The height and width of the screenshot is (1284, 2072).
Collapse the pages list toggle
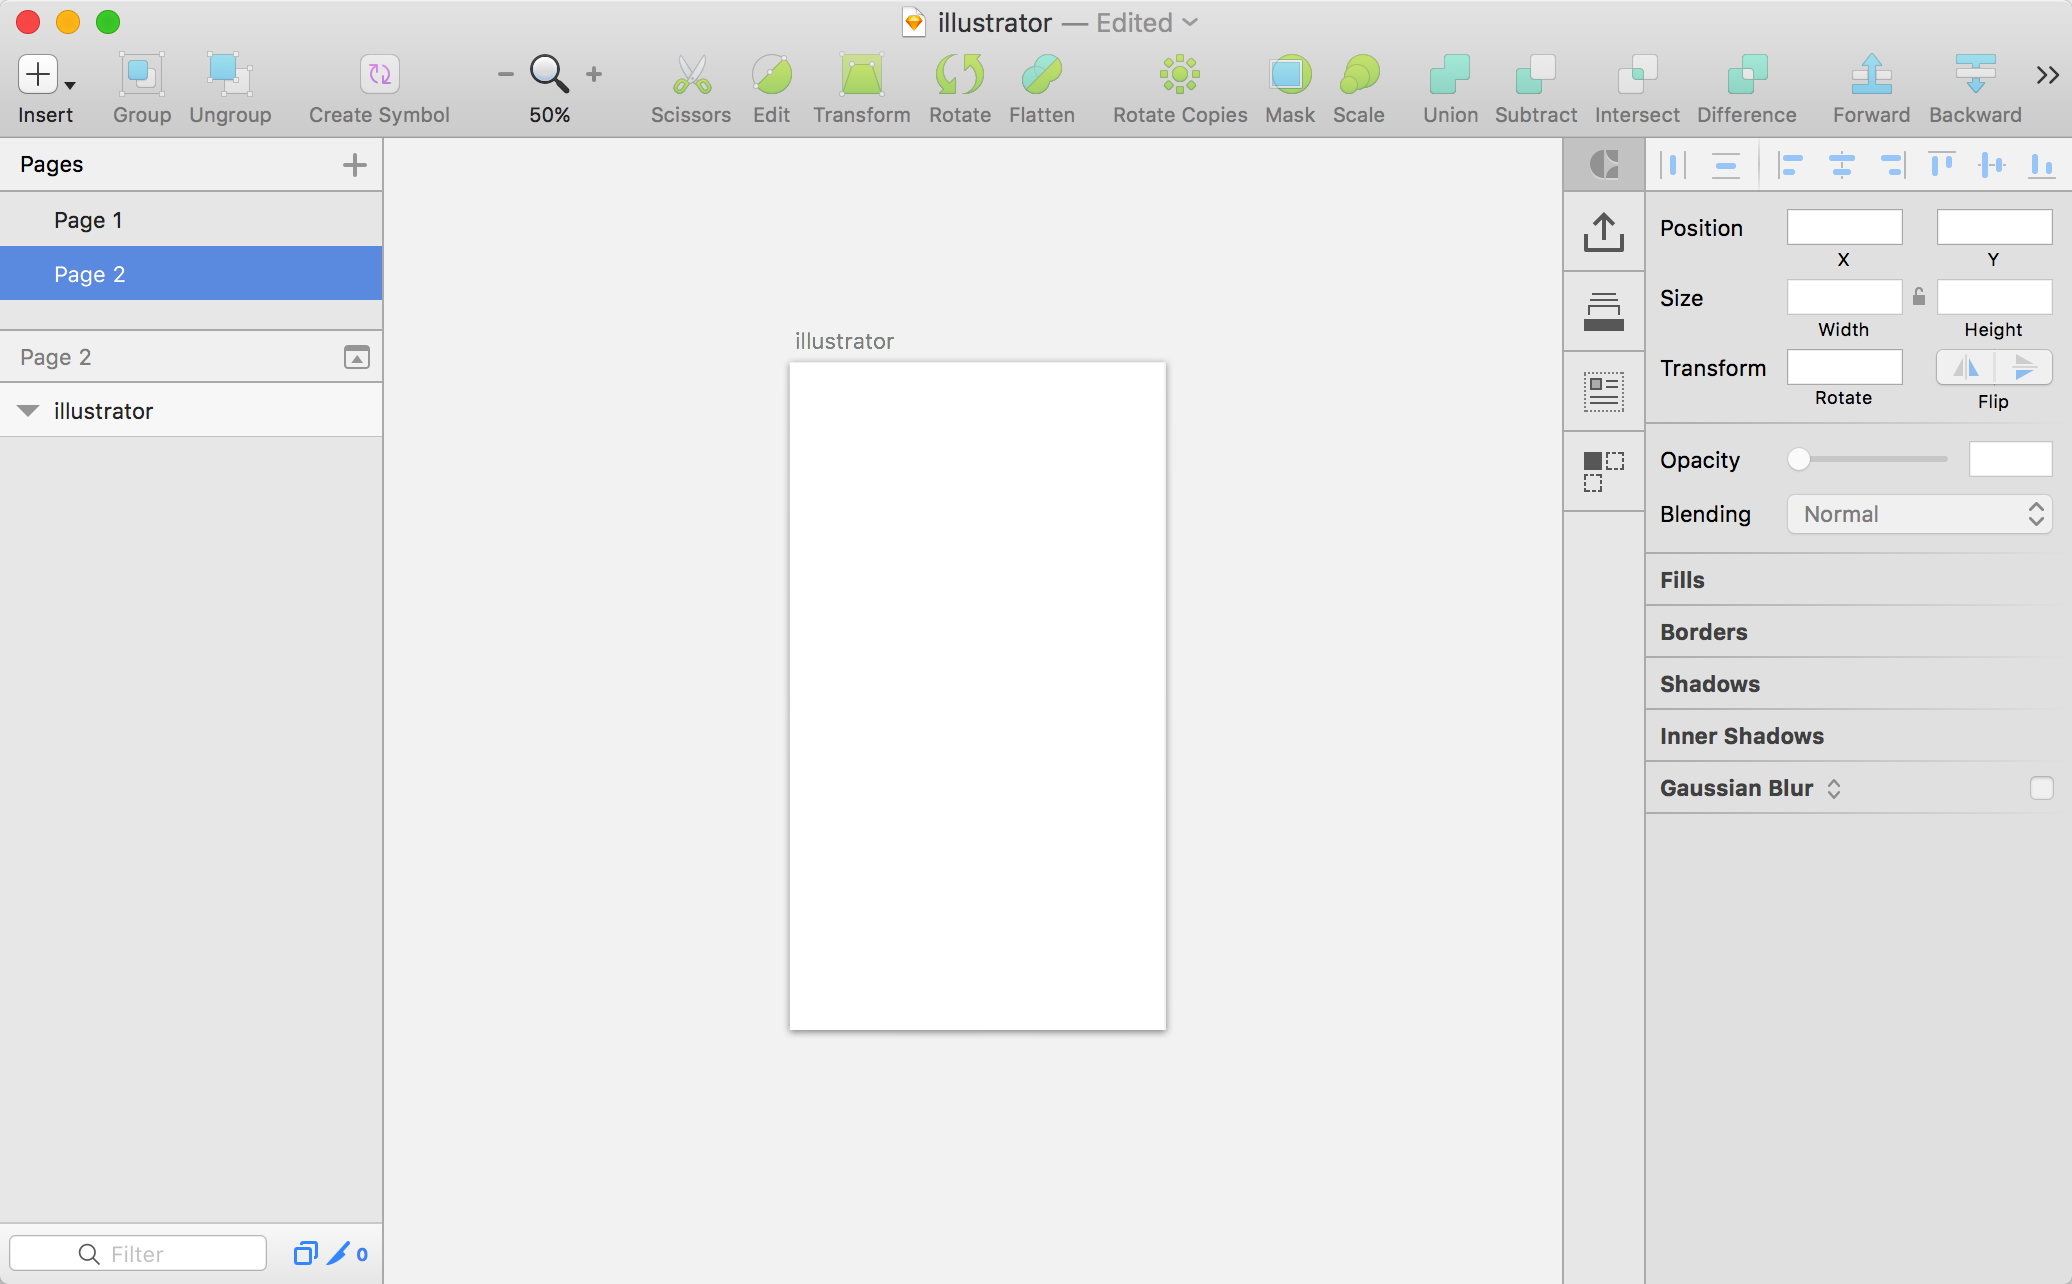[x=357, y=357]
